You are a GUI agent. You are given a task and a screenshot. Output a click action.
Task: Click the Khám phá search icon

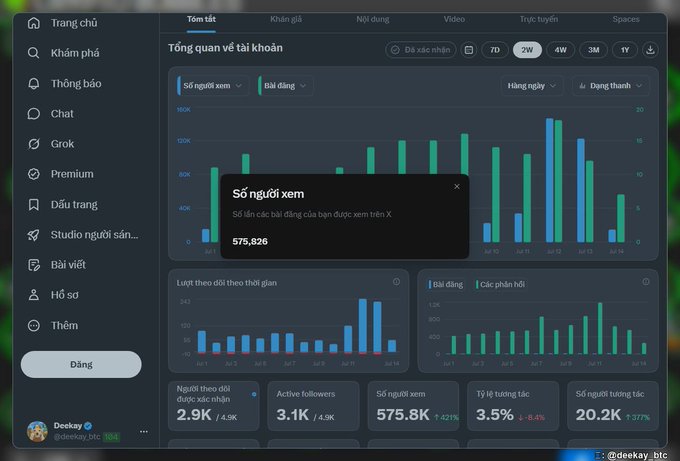pos(34,53)
